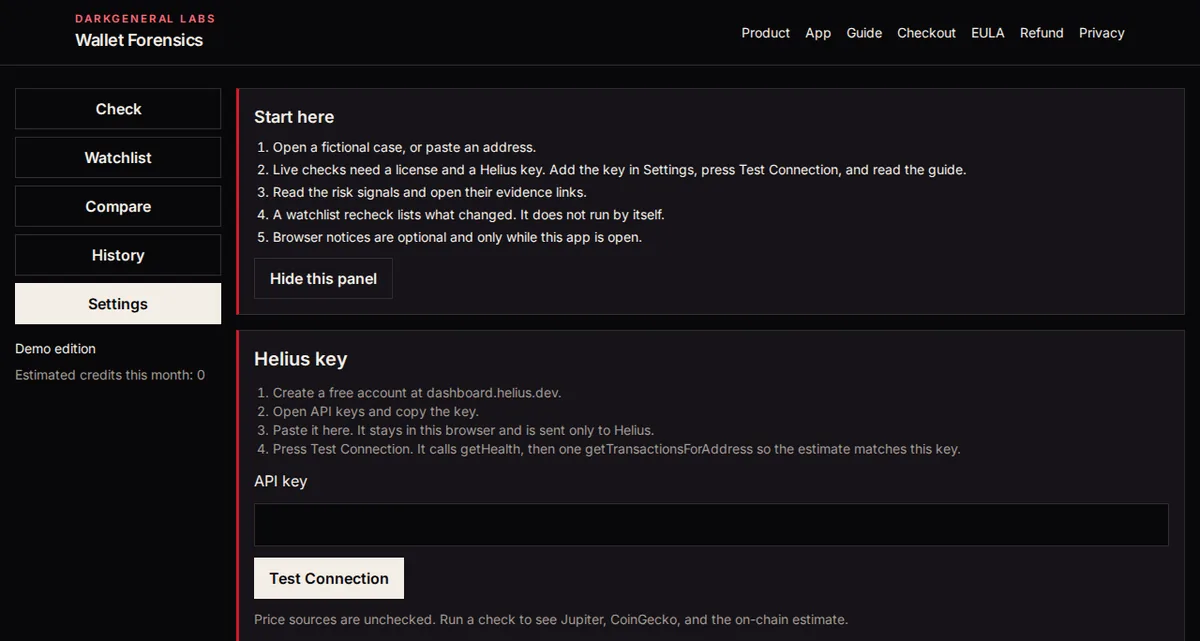Go to the Product page

coord(766,33)
